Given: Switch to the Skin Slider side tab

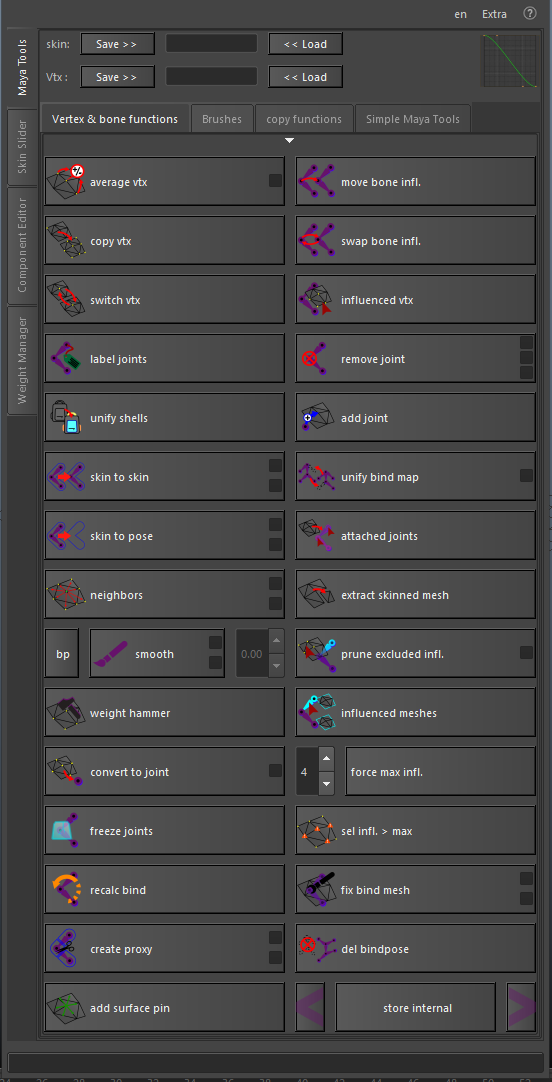Looking at the screenshot, I should [22, 147].
